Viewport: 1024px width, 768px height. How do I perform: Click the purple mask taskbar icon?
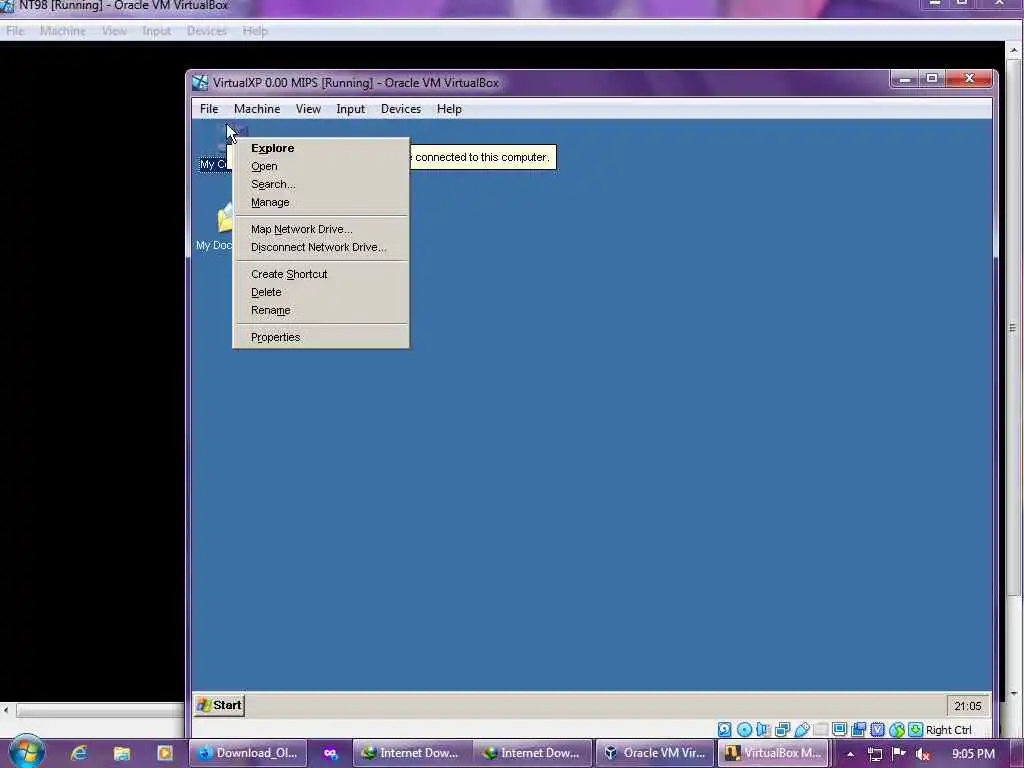(x=330, y=753)
